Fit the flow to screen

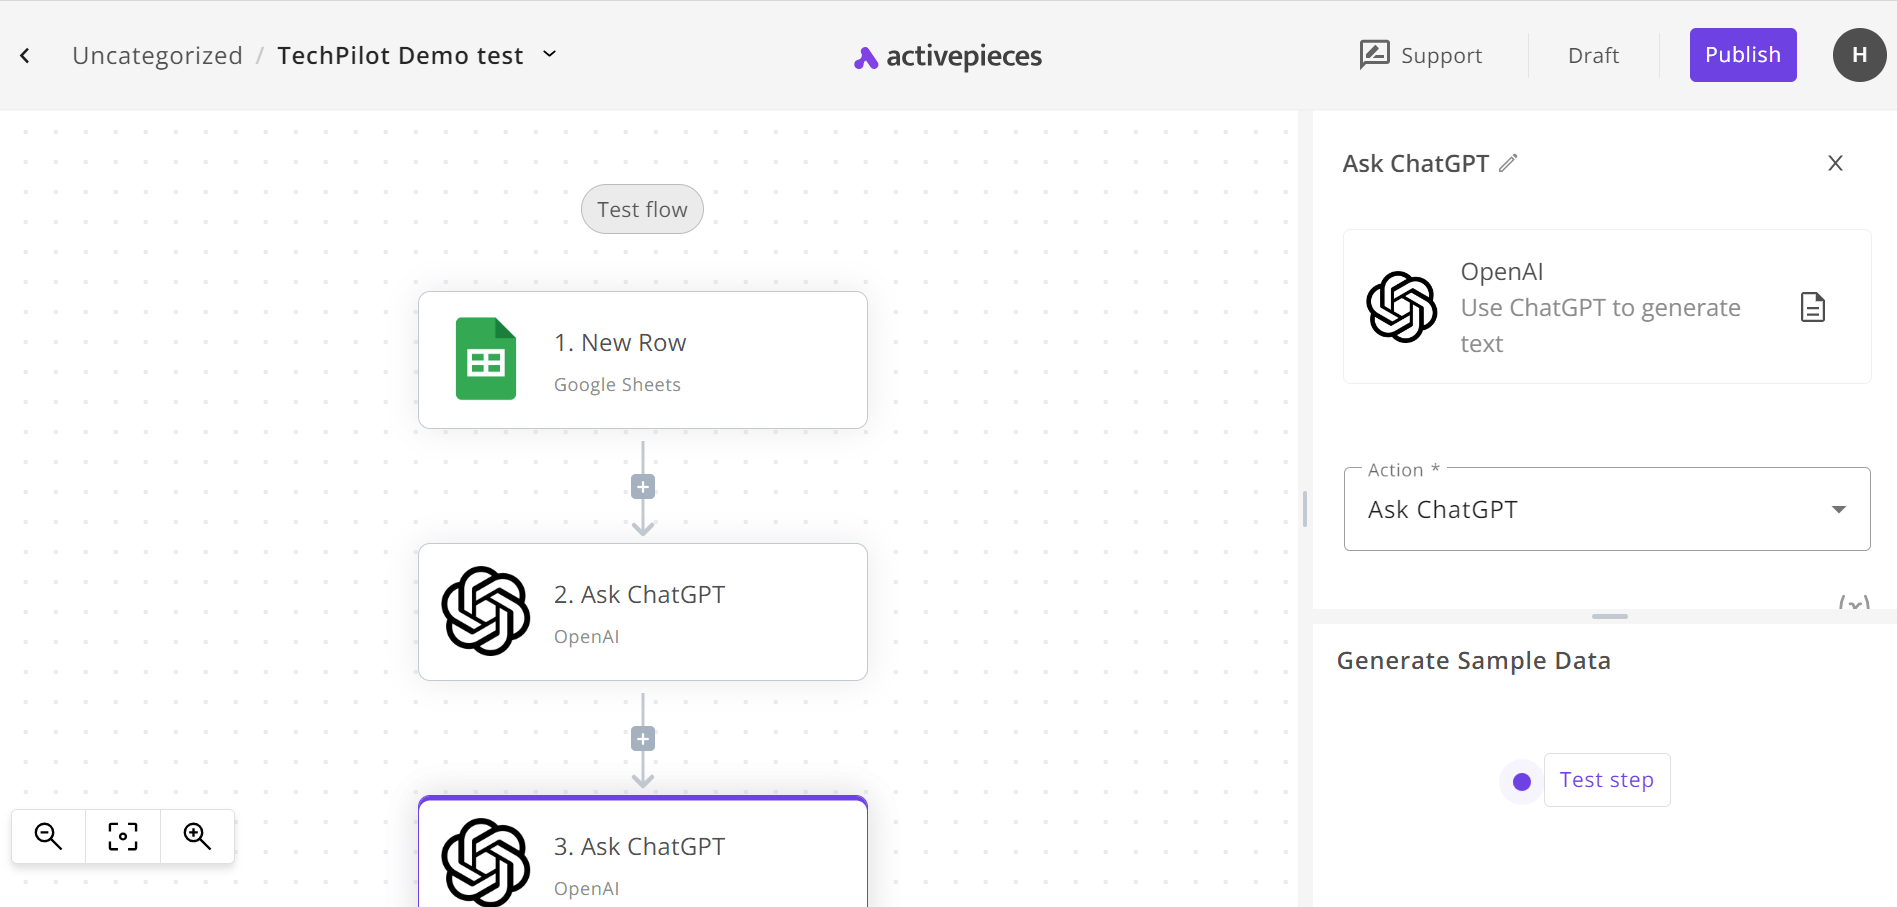pos(123,836)
